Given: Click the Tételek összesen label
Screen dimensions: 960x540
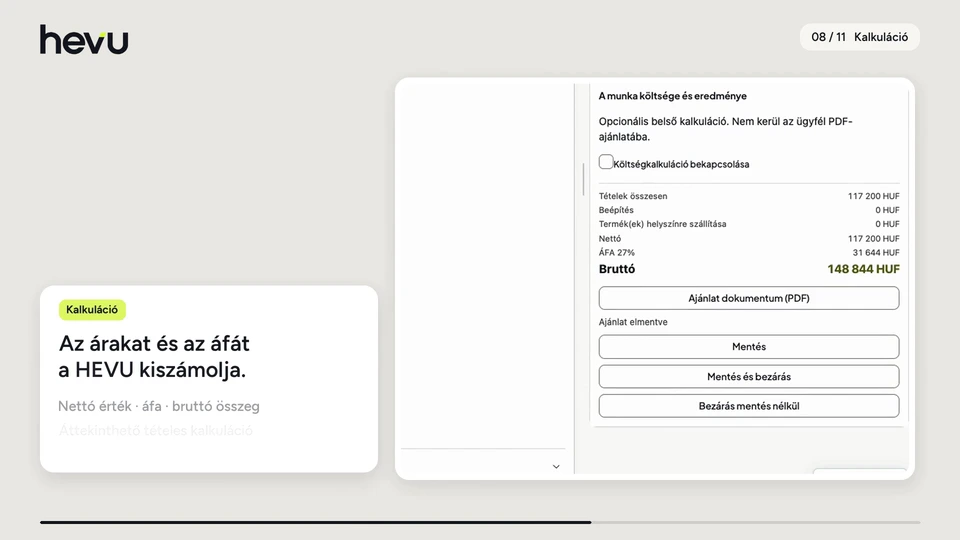Looking at the screenshot, I should pos(633,196).
